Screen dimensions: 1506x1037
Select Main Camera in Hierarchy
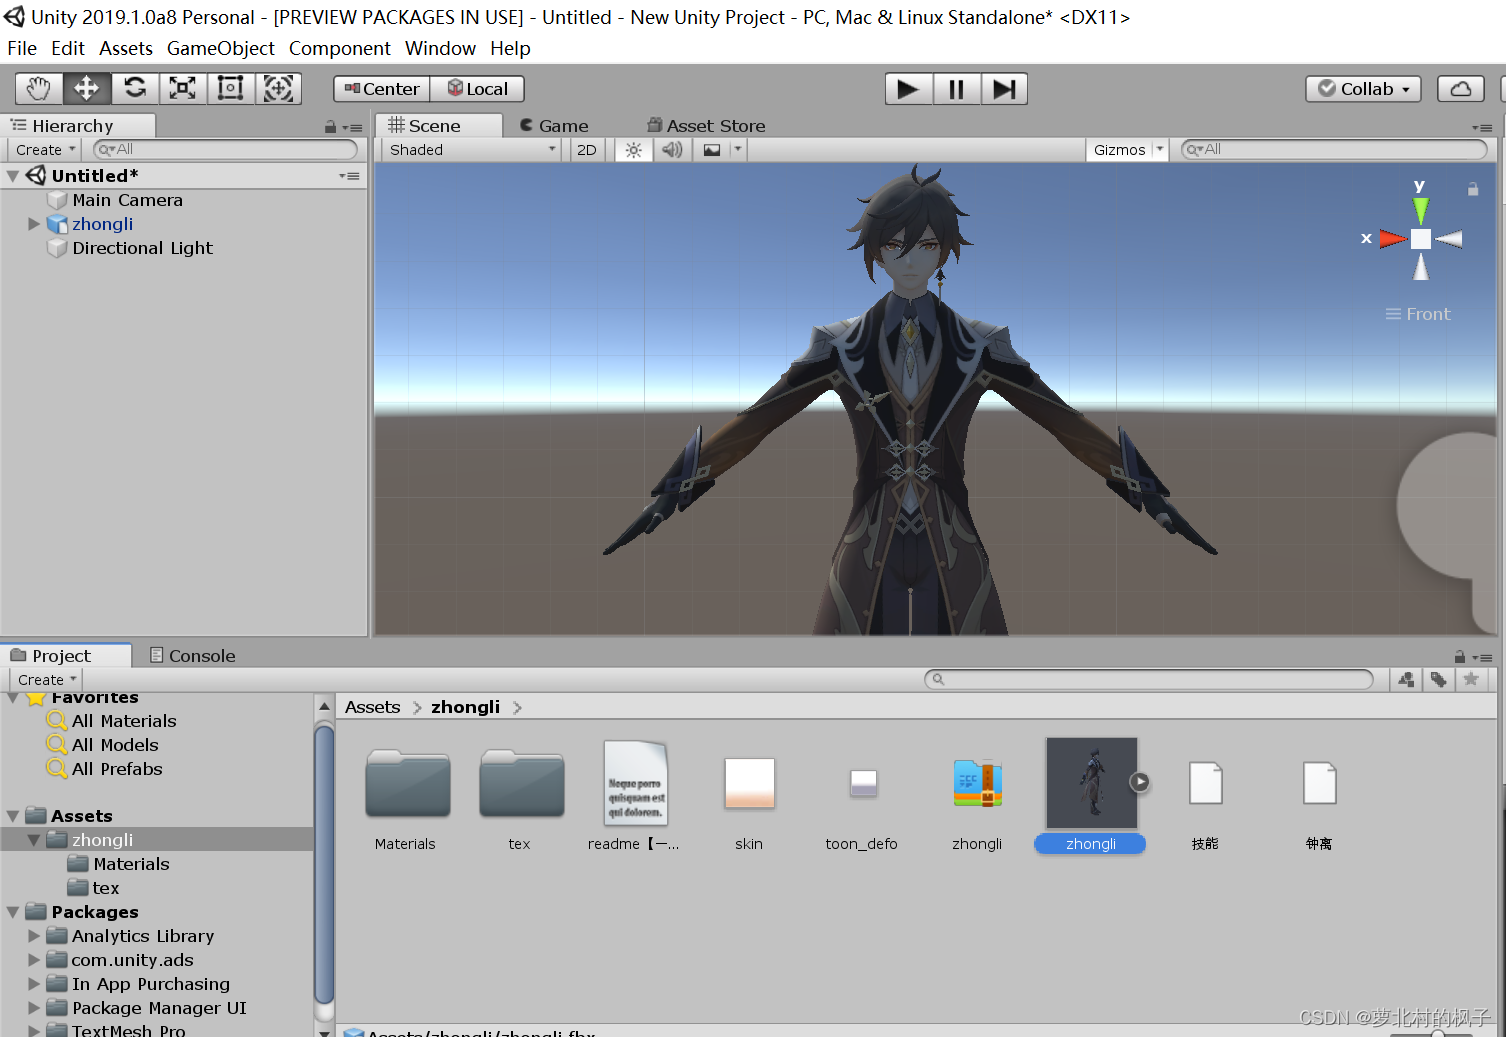(127, 200)
